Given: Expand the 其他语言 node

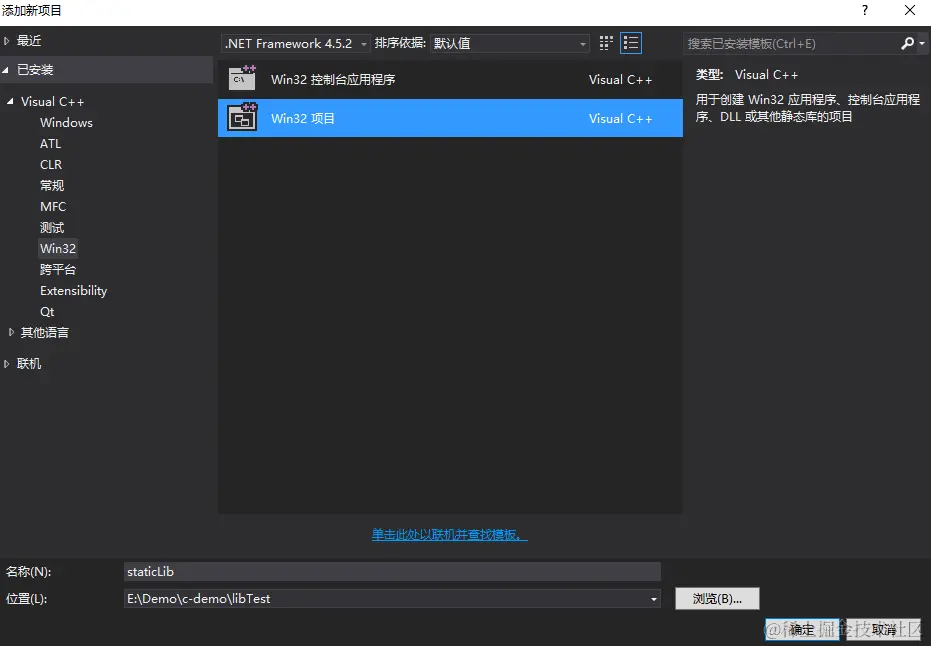Looking at the screenshot, I should (x=11, y=332).
